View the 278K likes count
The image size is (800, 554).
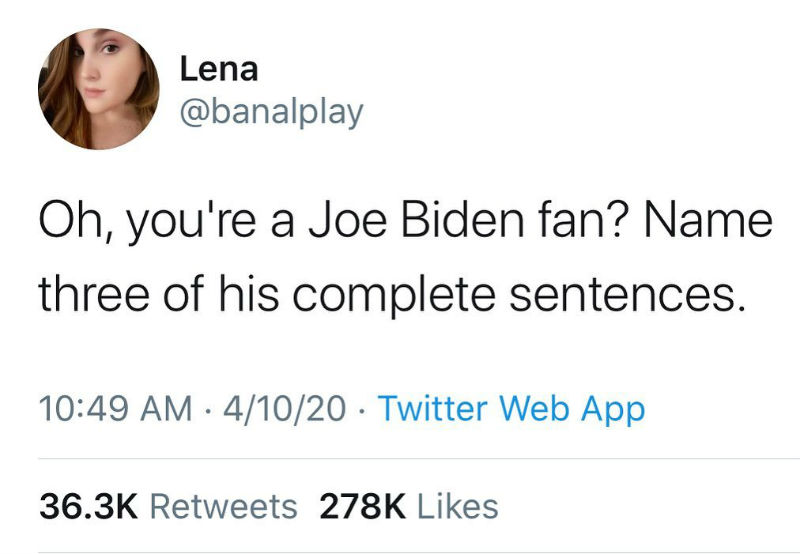pos(362,506)
